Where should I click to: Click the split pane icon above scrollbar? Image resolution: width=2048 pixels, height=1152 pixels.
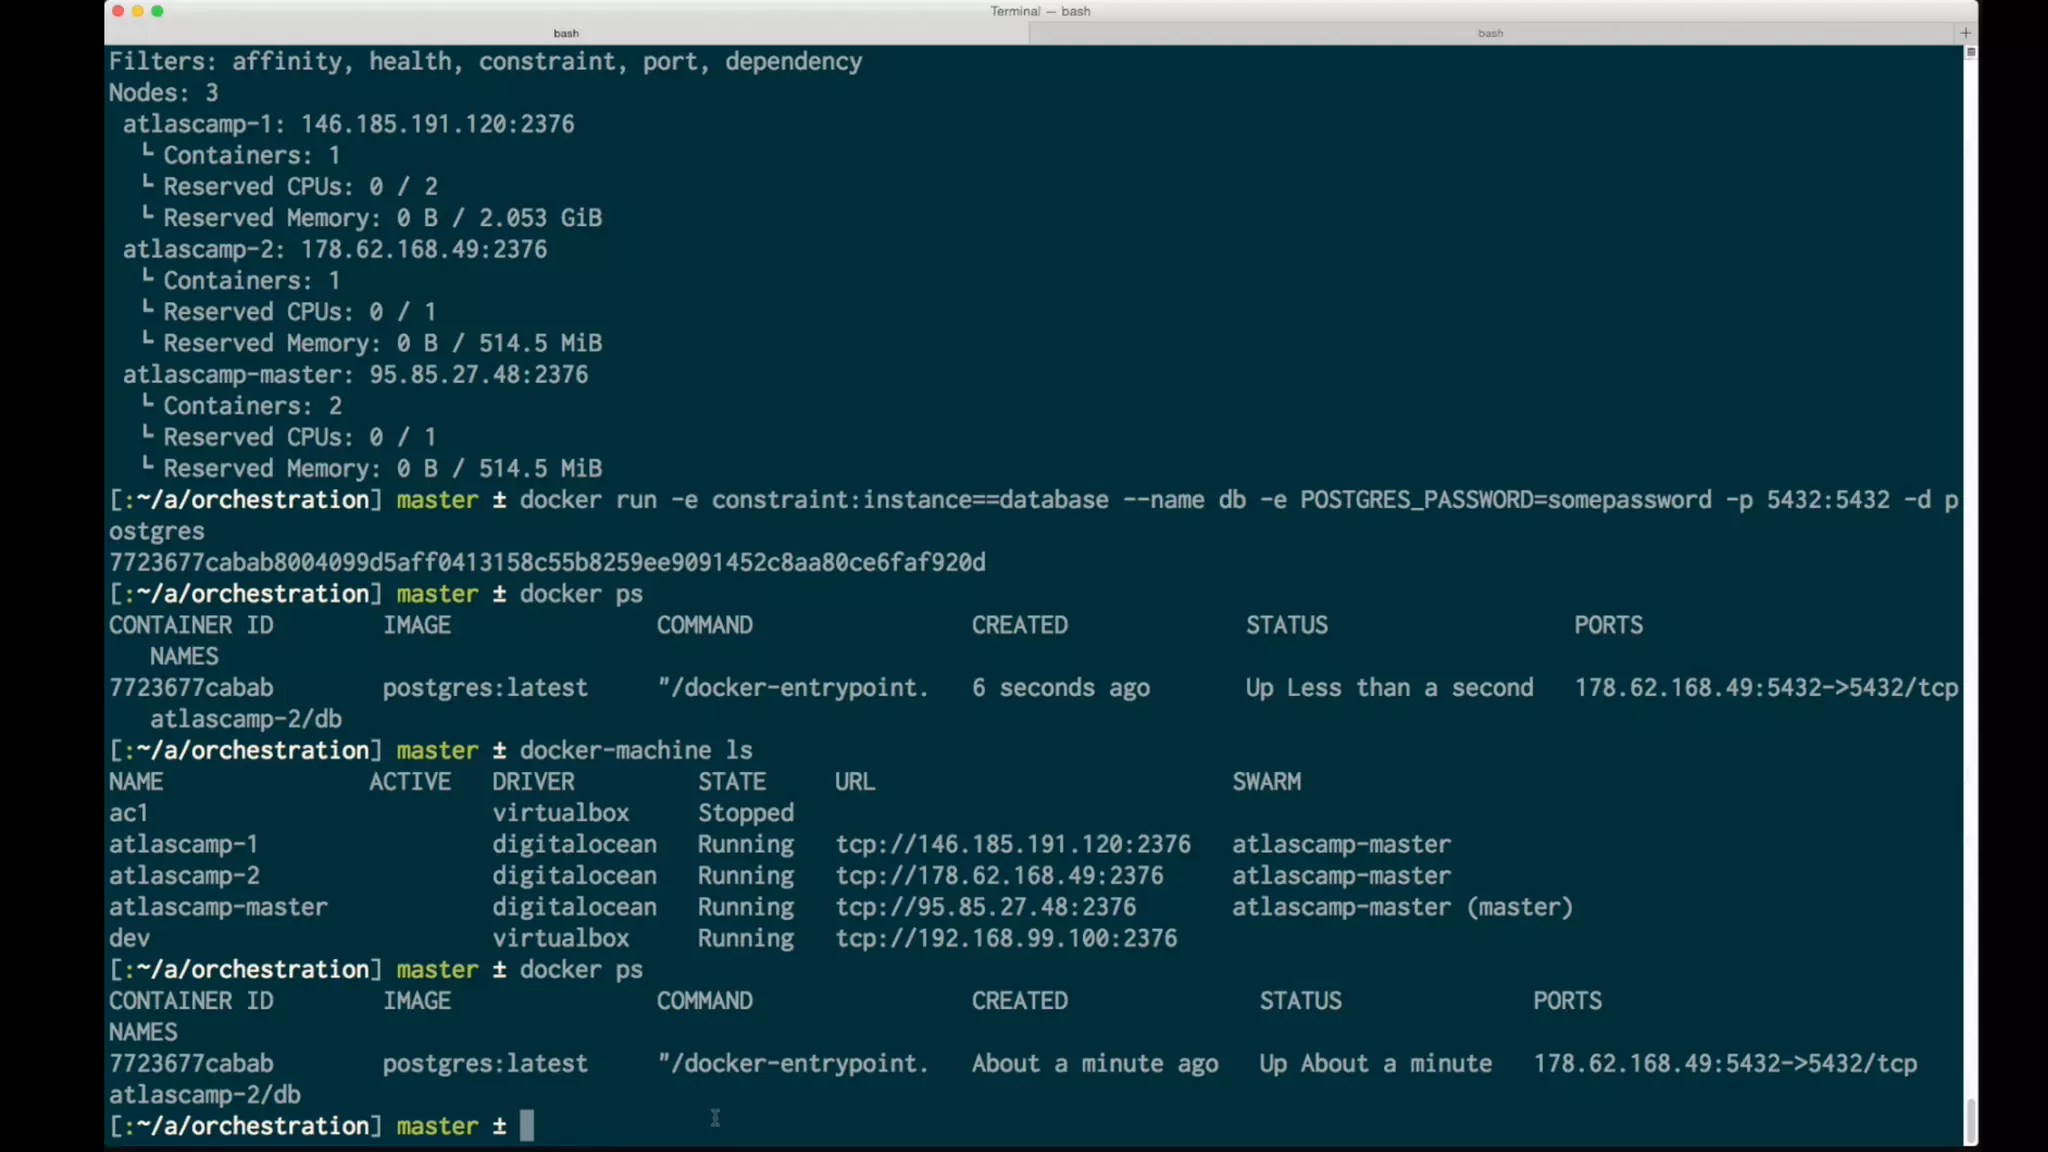pyautogui.click(x=1970, y=52)
